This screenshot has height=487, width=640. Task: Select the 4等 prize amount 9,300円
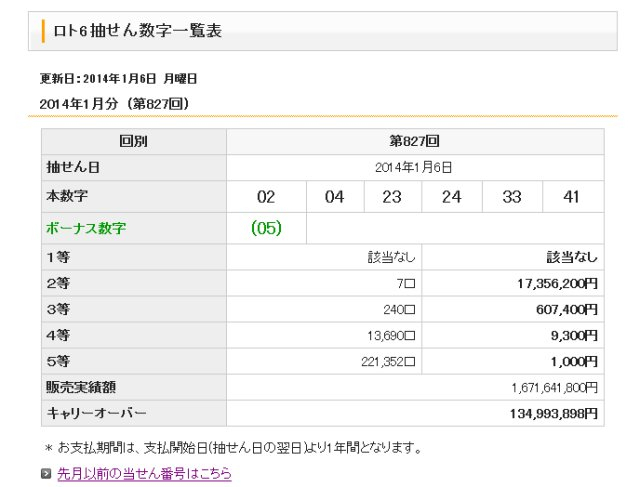pyautogui.click(x=574, y=335)
